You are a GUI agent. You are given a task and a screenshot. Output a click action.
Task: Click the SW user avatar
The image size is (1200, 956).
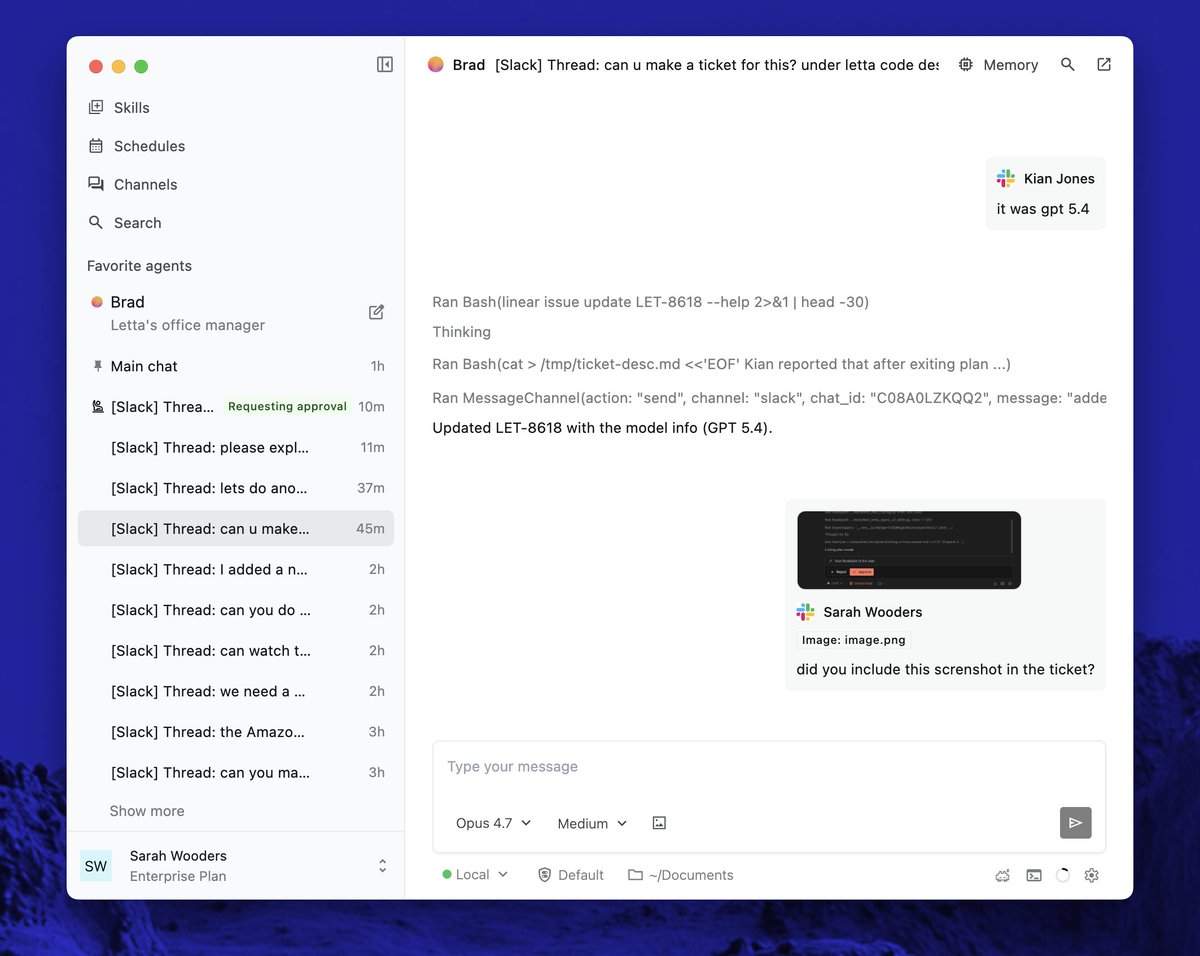coord(96,866)
